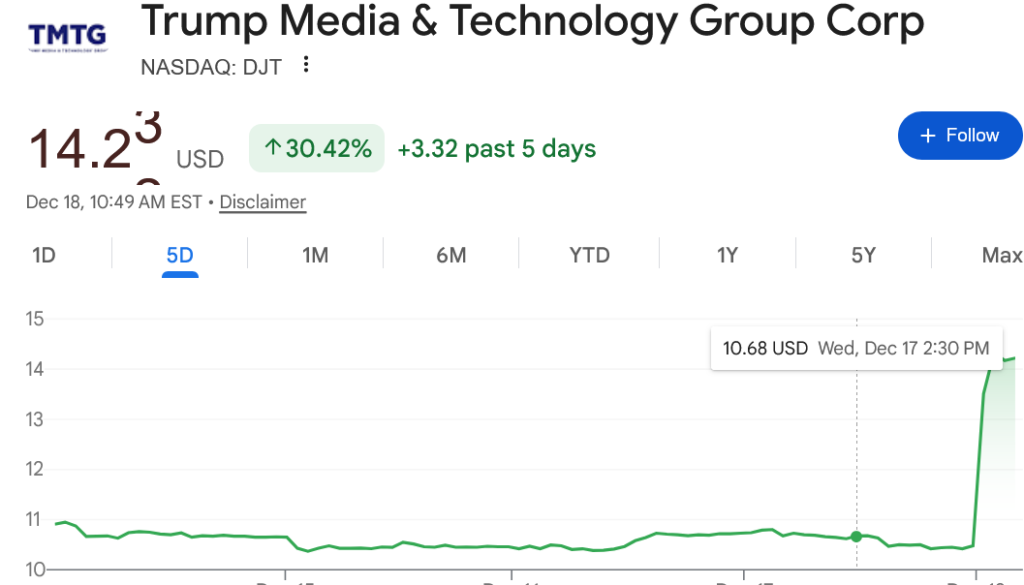The height and width of the screenshot is (585, 1024).
Task: Click the current price 14.2 USD
Action: [95, 148]
